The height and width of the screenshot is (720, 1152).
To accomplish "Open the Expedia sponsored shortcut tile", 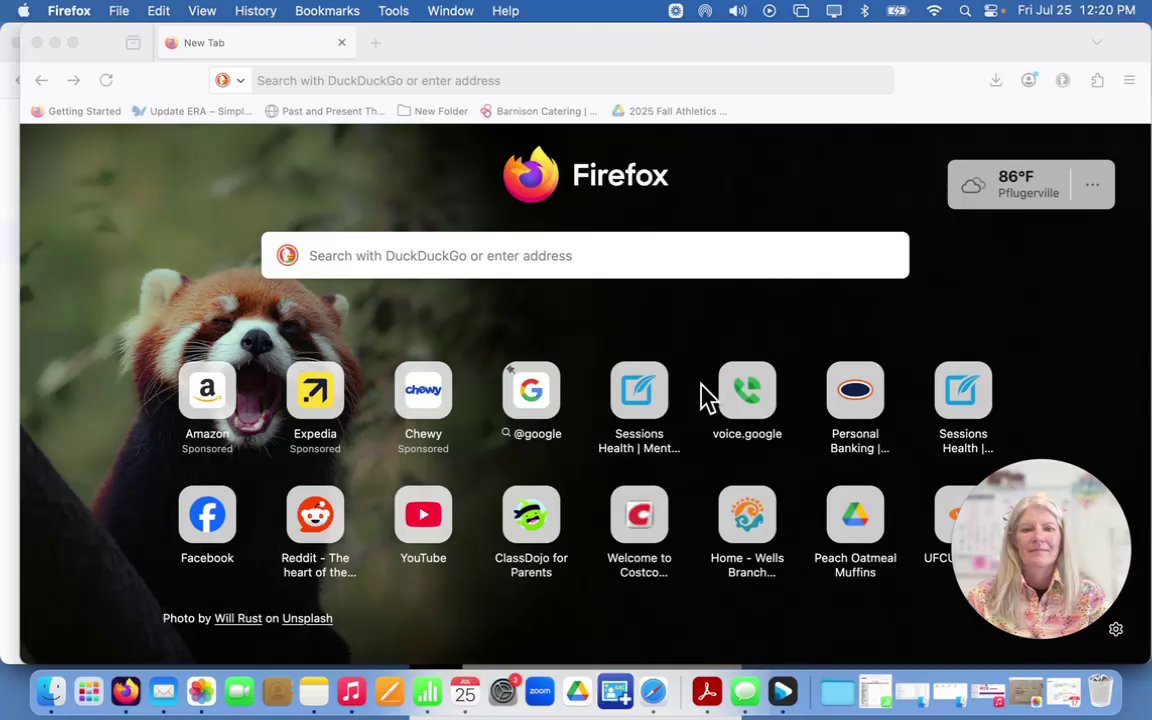I will click(315, 390).
